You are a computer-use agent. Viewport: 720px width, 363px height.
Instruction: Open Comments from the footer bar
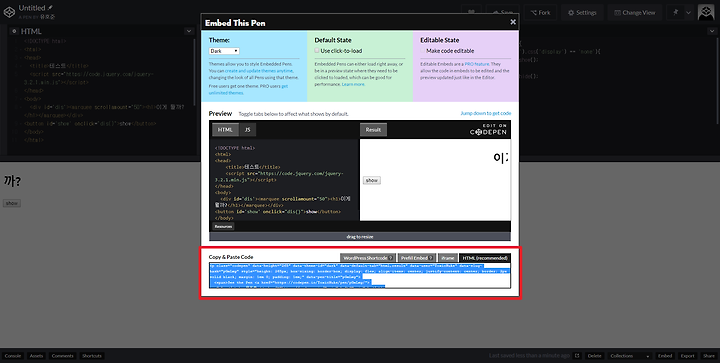[62, 356]
